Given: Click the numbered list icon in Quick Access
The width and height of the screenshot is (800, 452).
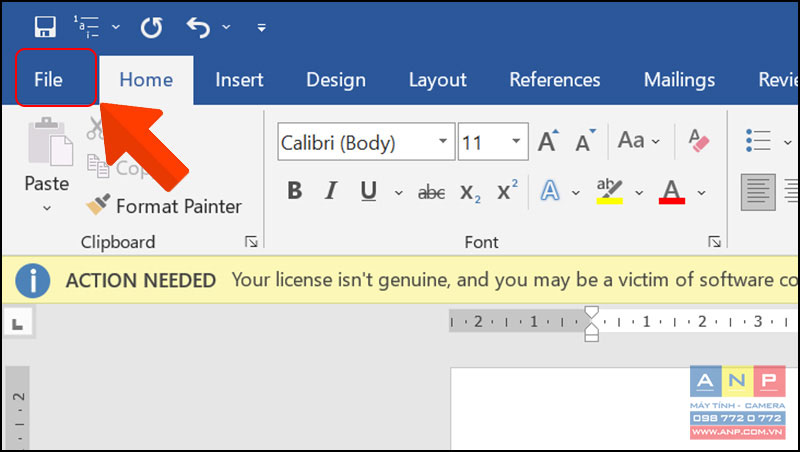Looking at the screenshot, I should click(86, 27).
